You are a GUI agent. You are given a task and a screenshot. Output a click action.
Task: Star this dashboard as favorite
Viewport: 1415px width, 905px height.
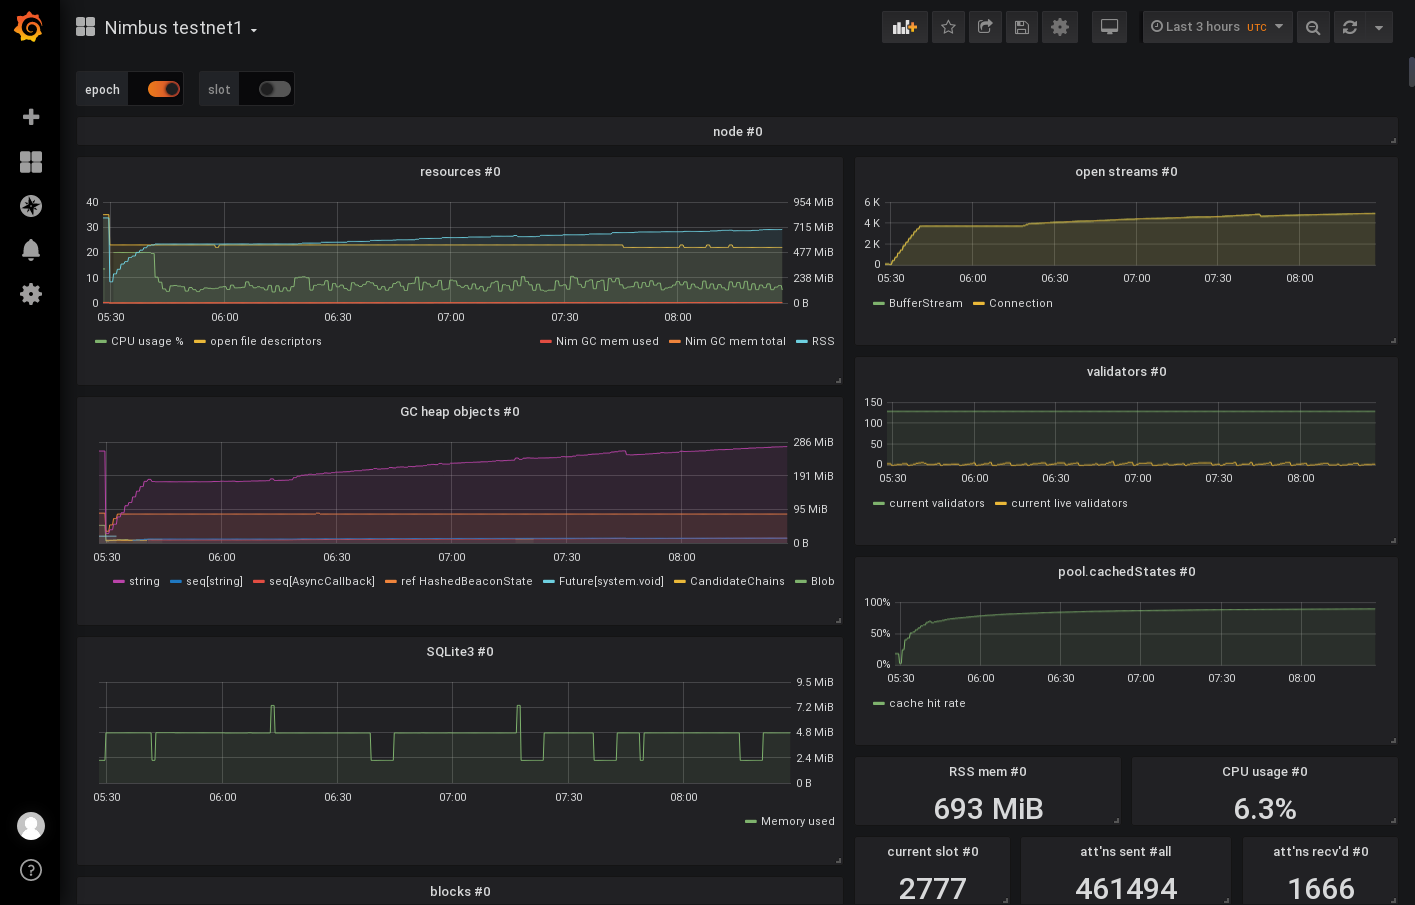point(948,27)
